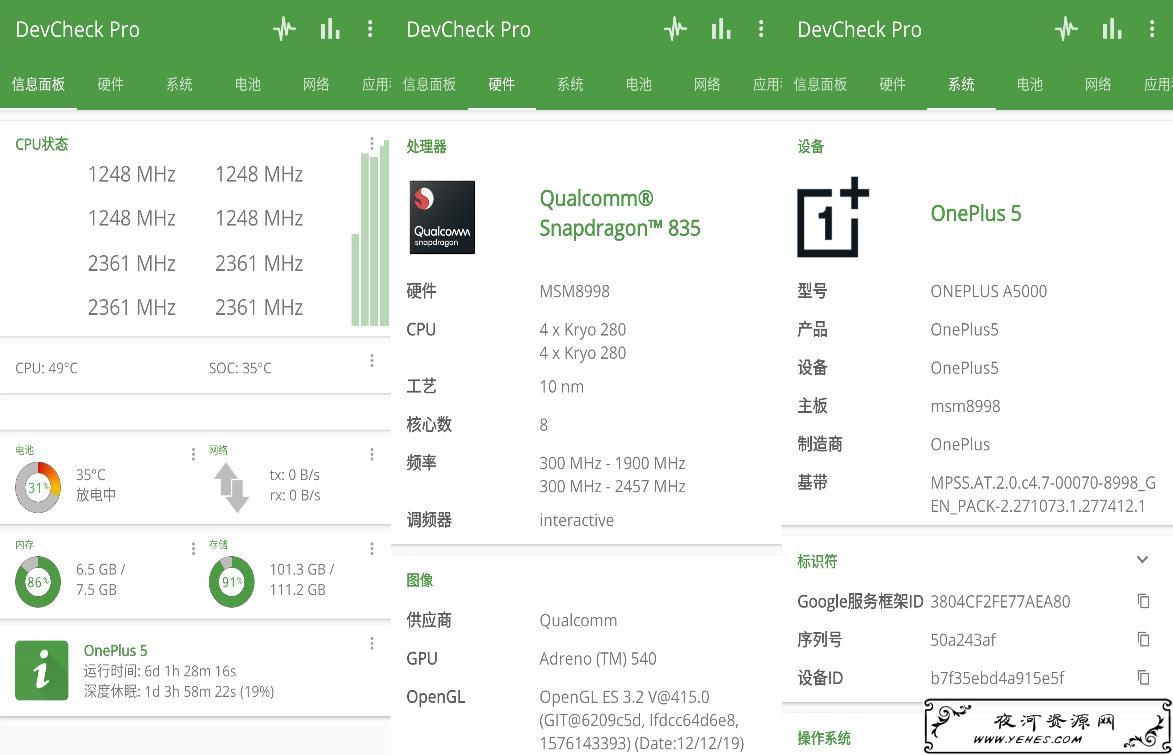
Task: Tap the 10 nm process value
Action: pos(562,387)
